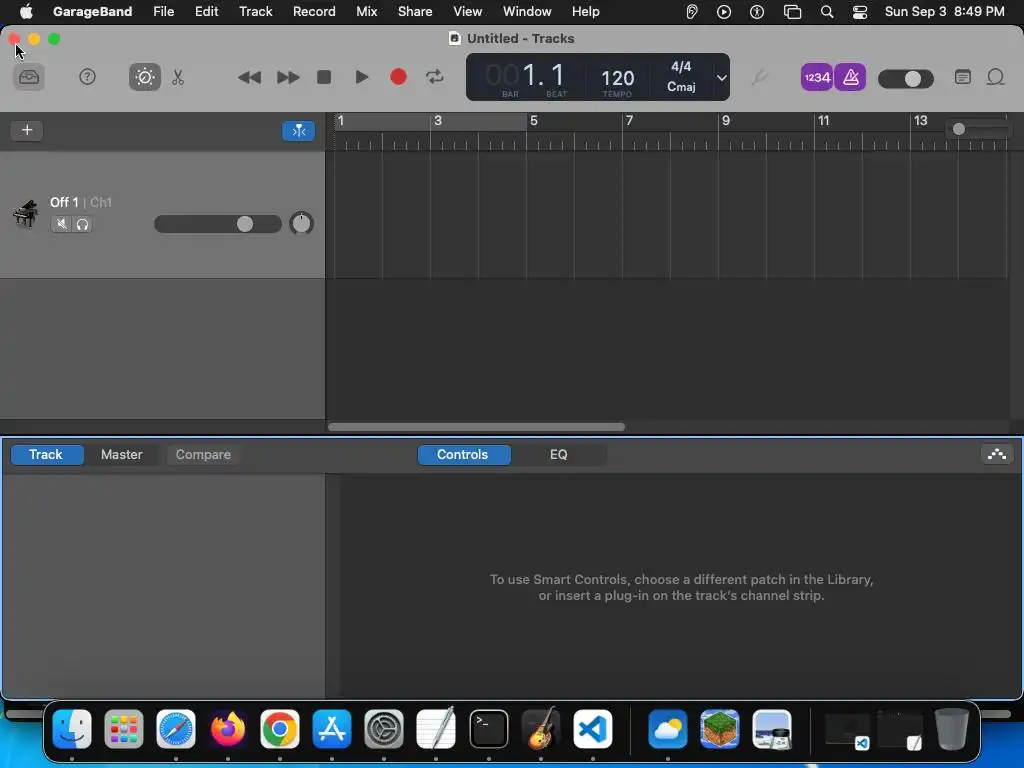Open the Help menu
This screenshot has width=1024, height=768.
click(585, 12)
